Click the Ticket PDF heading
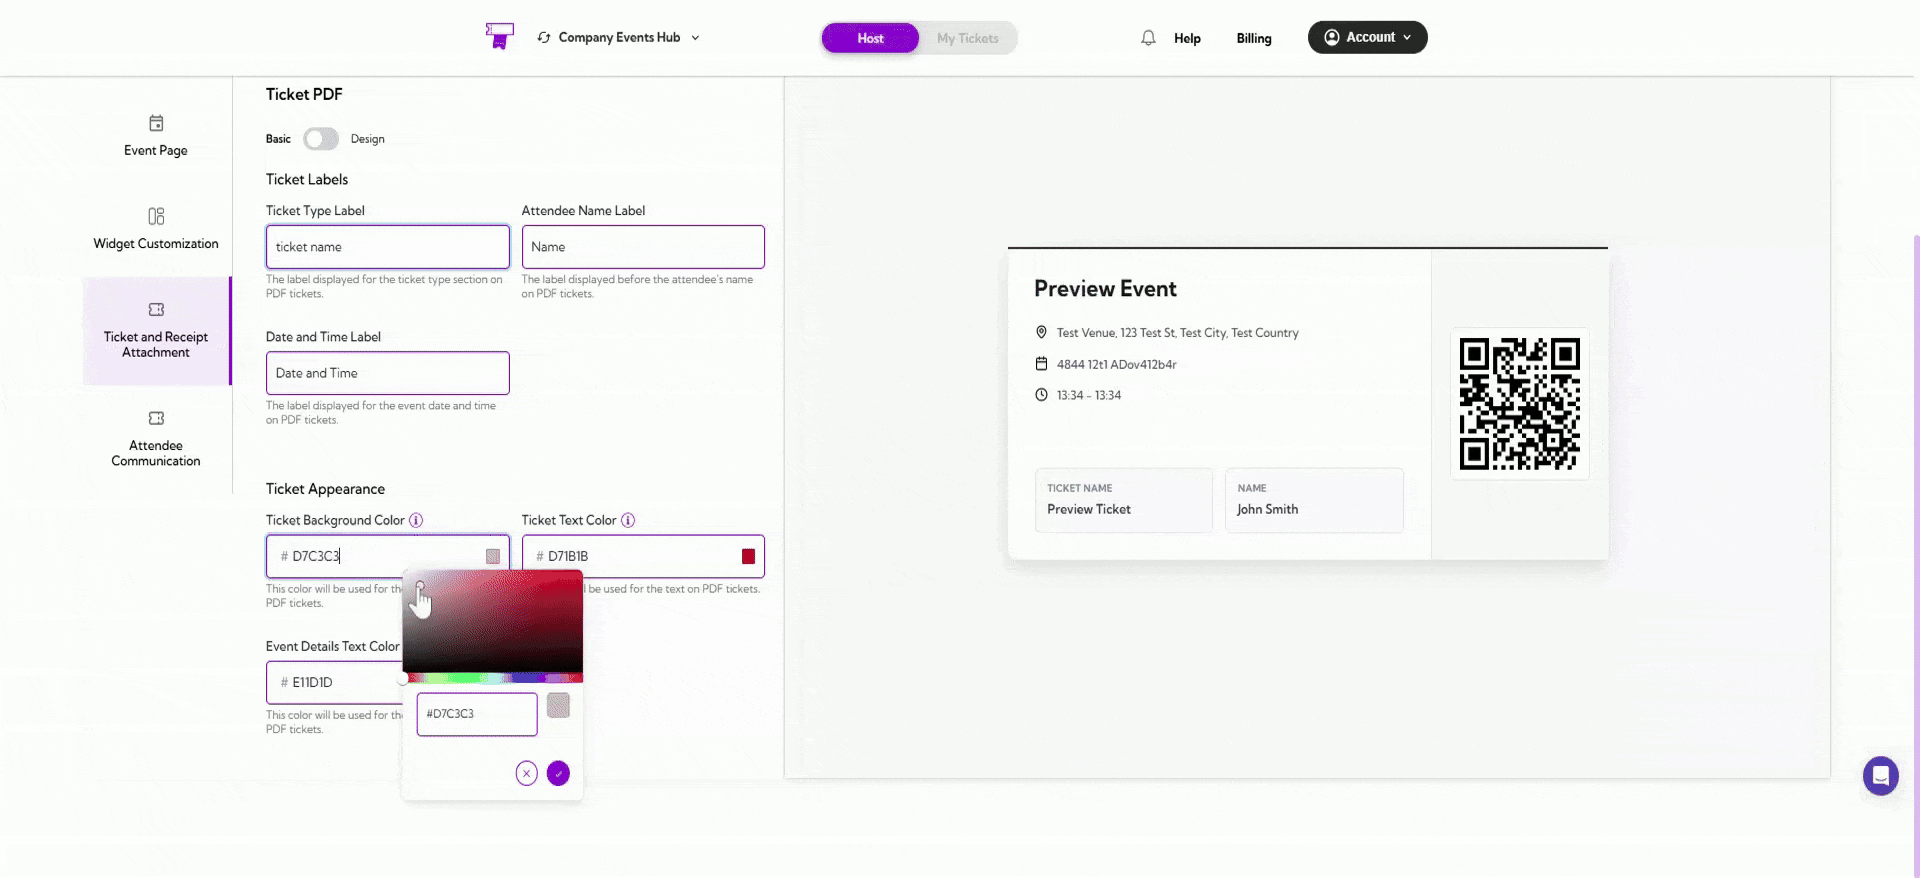 pos(304,94)
